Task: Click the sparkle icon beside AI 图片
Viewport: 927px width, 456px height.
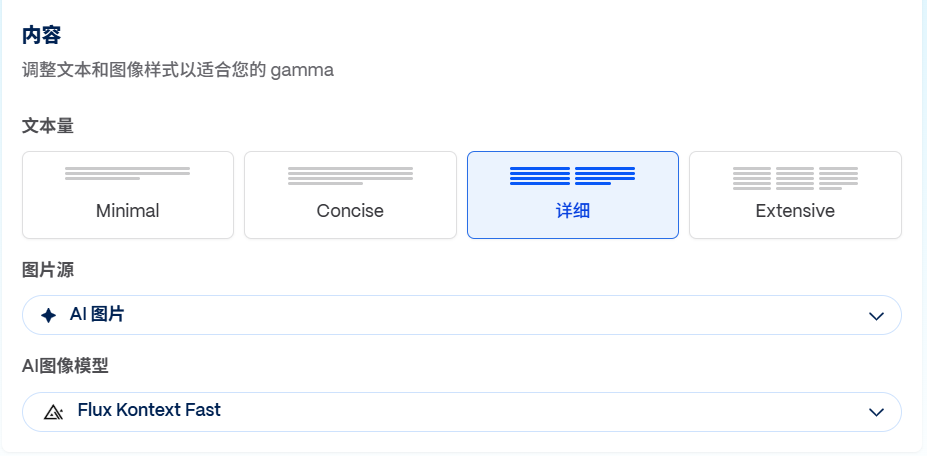Action: (x=48, y=315)
